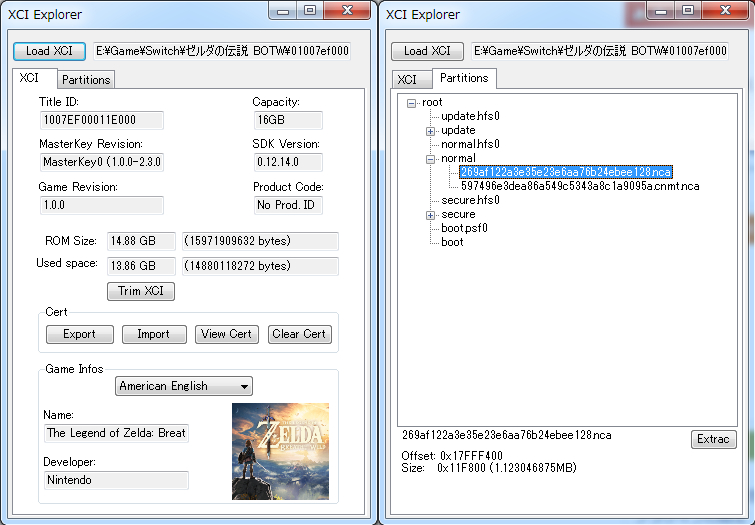Export the certificate
The image size is (755, 525).
(79, 334)
